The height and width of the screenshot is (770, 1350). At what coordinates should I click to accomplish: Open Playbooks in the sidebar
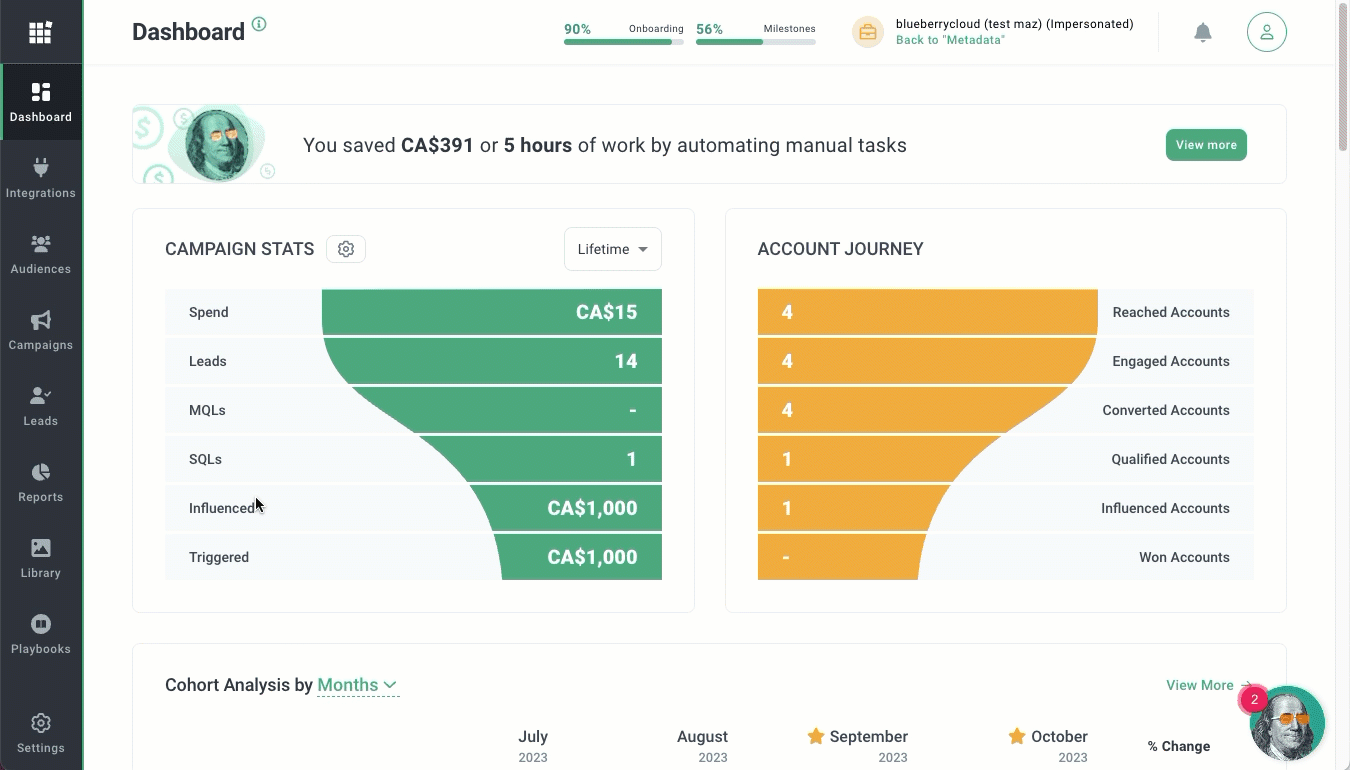[x=41, y=634]
